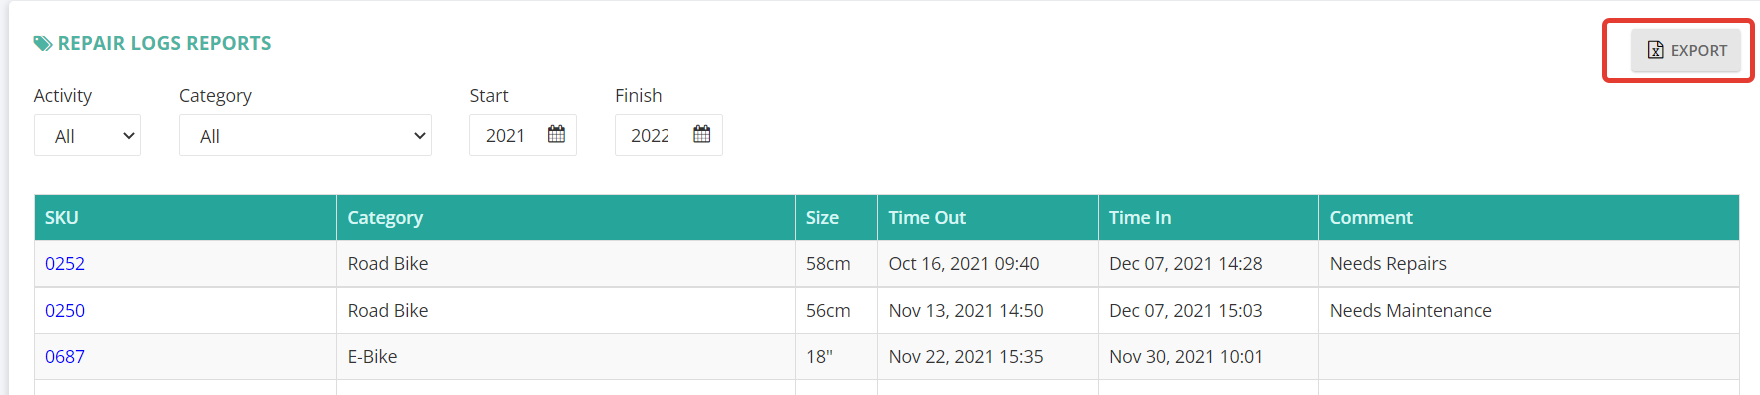Click the Comment column header

[1529, 217]
